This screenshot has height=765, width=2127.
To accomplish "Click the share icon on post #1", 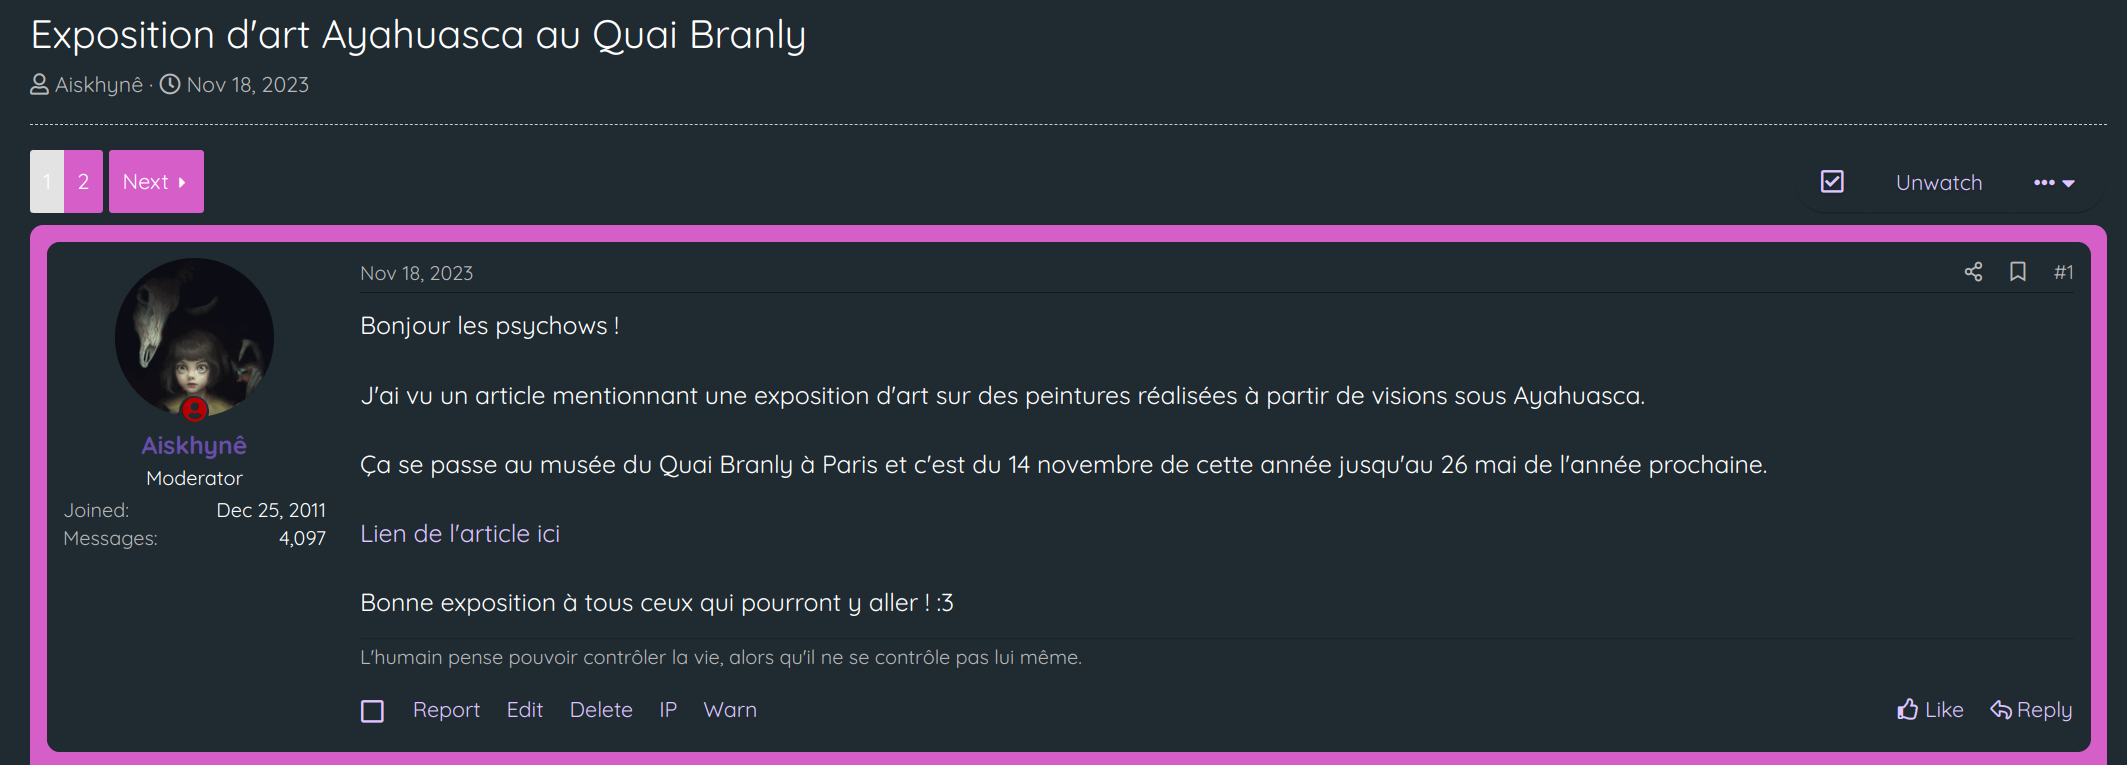I will coord(1973,272).
